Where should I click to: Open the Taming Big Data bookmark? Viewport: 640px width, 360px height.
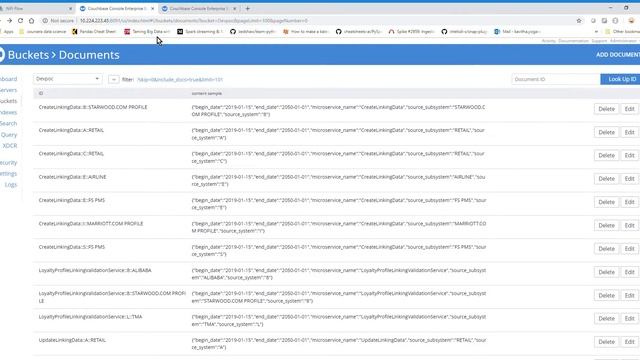pyautogui.click(x=147, y=31)
